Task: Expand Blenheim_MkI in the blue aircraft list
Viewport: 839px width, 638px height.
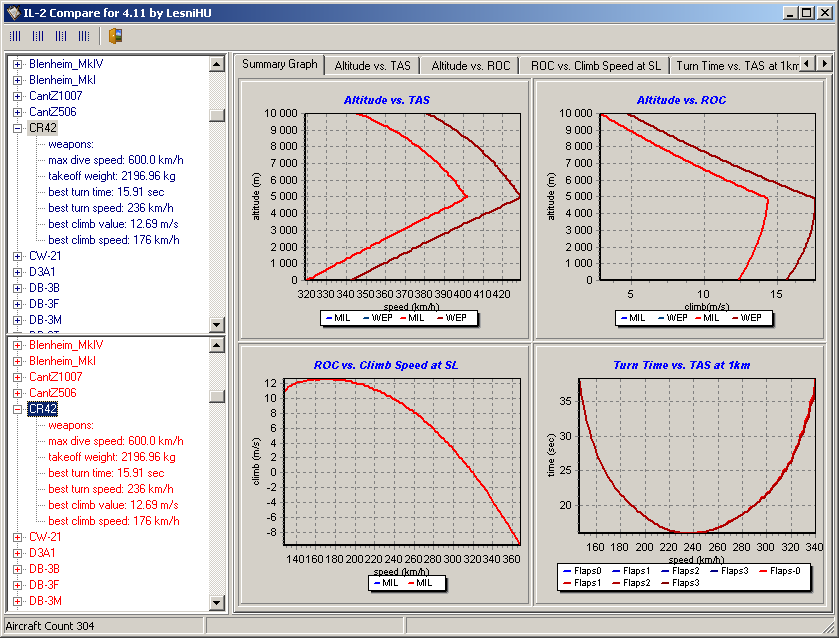Action: pyautogui.click(x=18, y=80)
